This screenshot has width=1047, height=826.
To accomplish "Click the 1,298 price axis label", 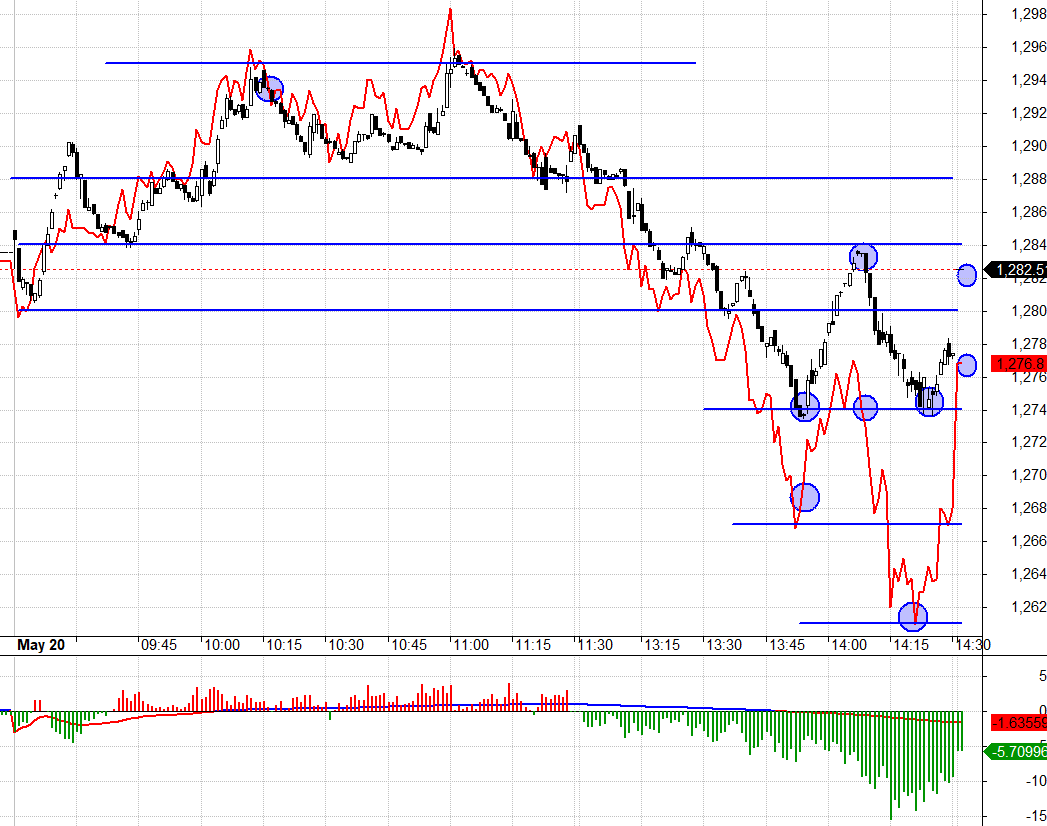I will pos(1029,14).
